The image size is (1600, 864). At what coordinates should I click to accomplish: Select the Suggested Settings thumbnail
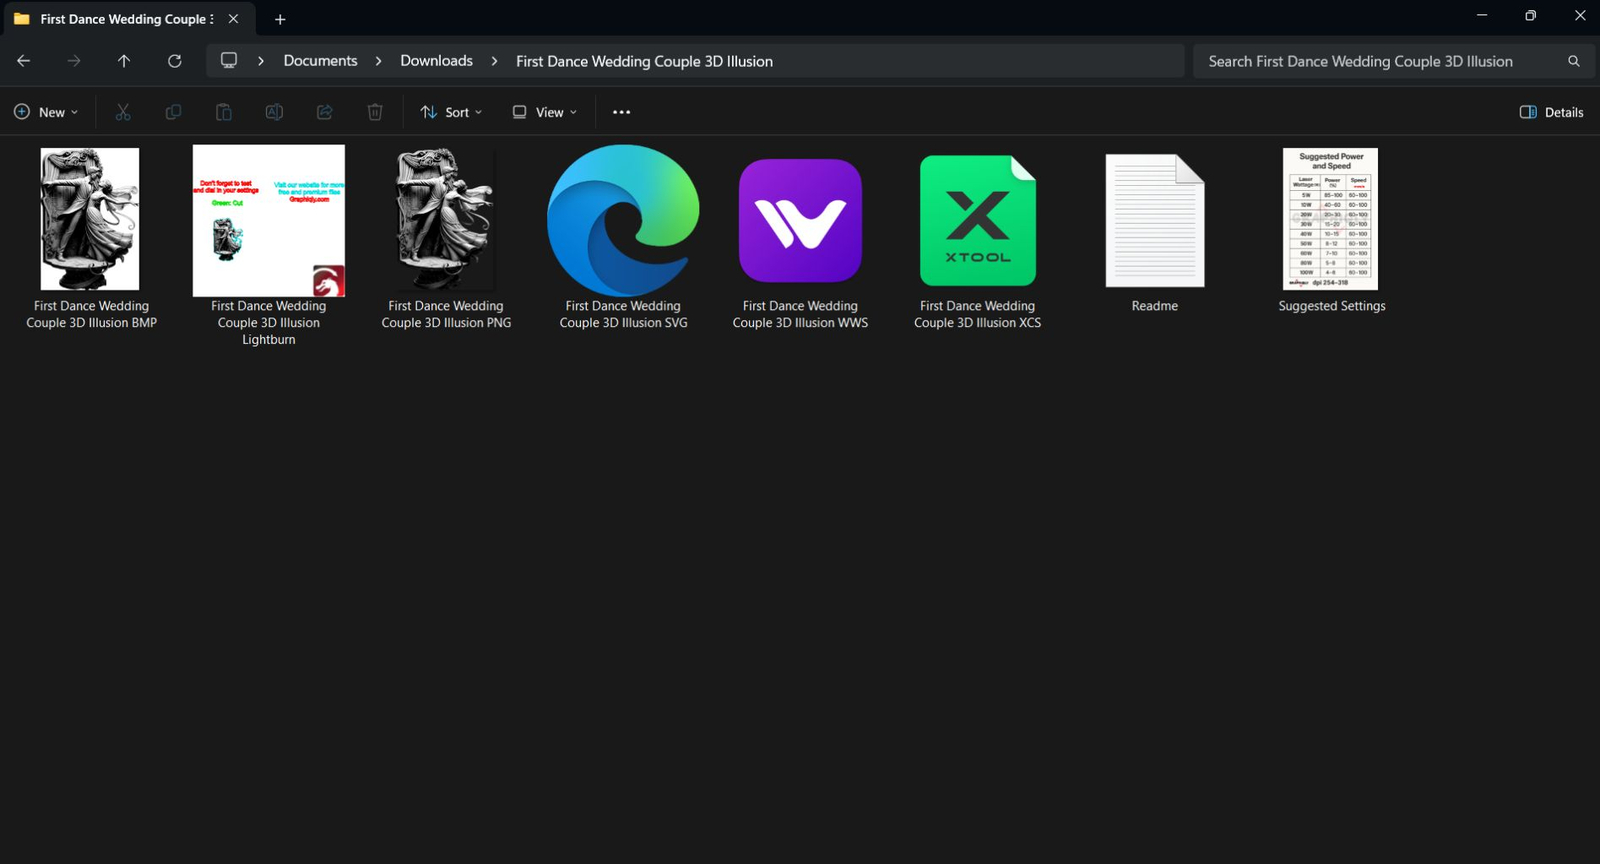coord(1331,219)
